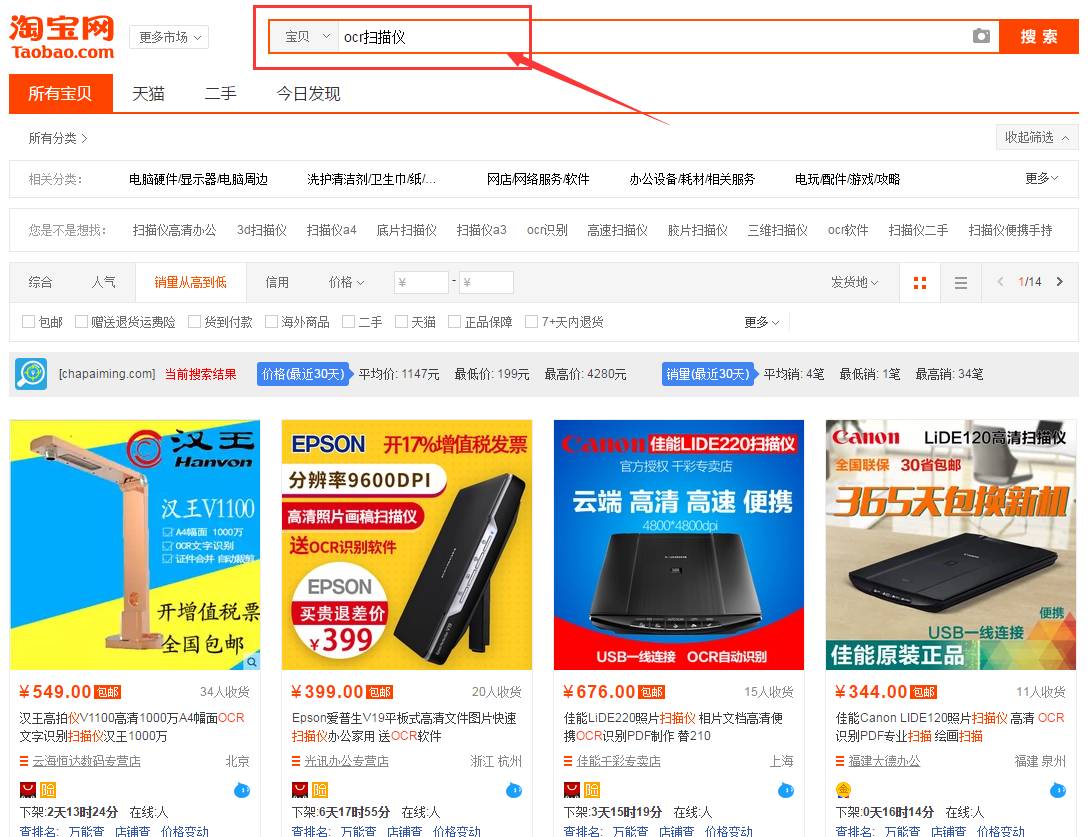This screenshot has width=1088, height=837.
Task: Check the 正品保障 checkbox
Action: tap(454, 322)
